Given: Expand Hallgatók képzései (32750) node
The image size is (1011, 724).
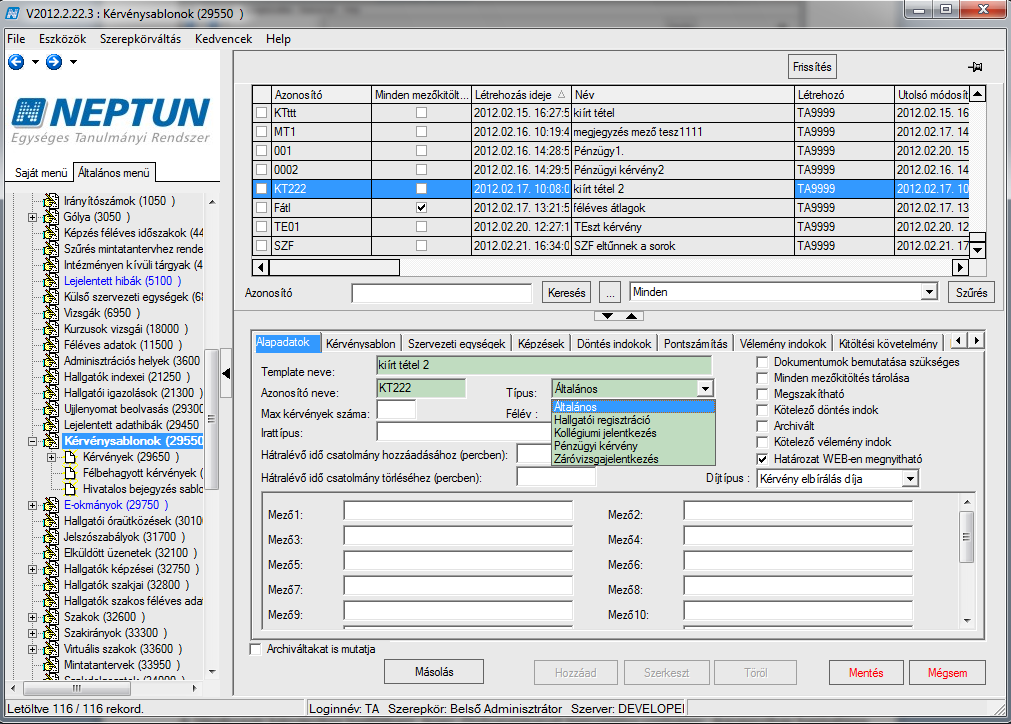Looking at the screenshot, I should [x=32, y=569].
